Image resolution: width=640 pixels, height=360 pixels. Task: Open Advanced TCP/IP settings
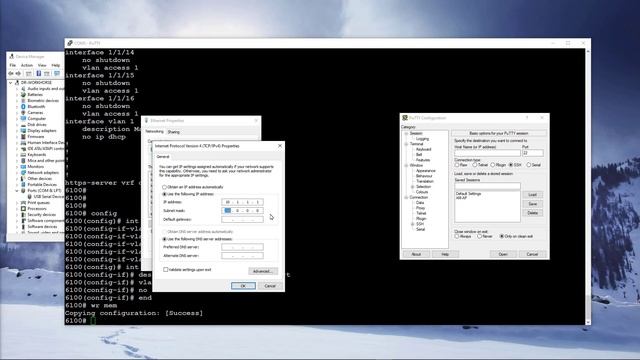(263, 271)
